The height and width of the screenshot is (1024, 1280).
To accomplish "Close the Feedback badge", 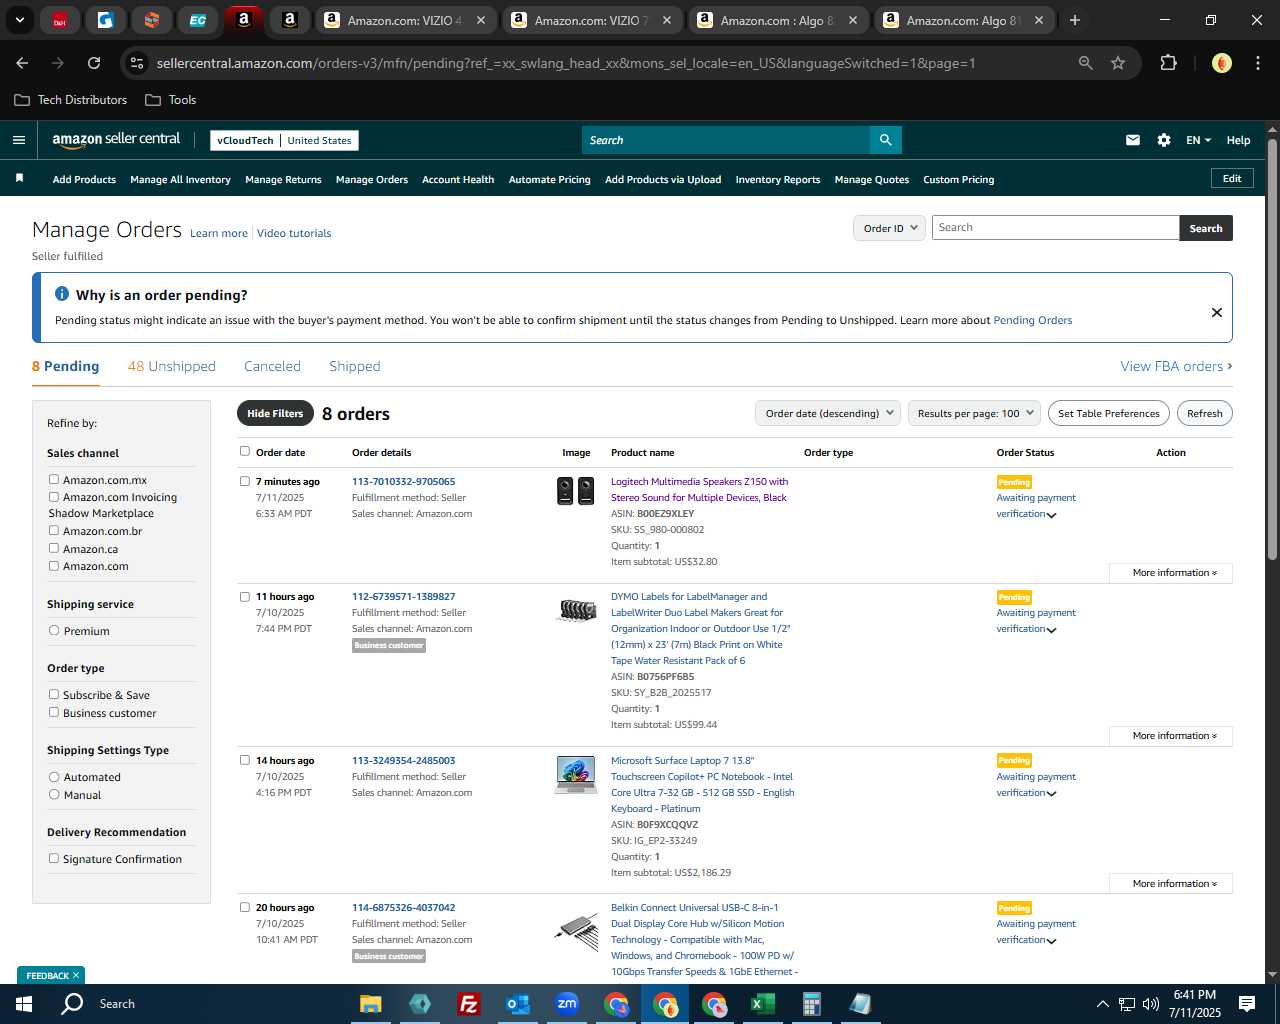I will pos(76,975).
